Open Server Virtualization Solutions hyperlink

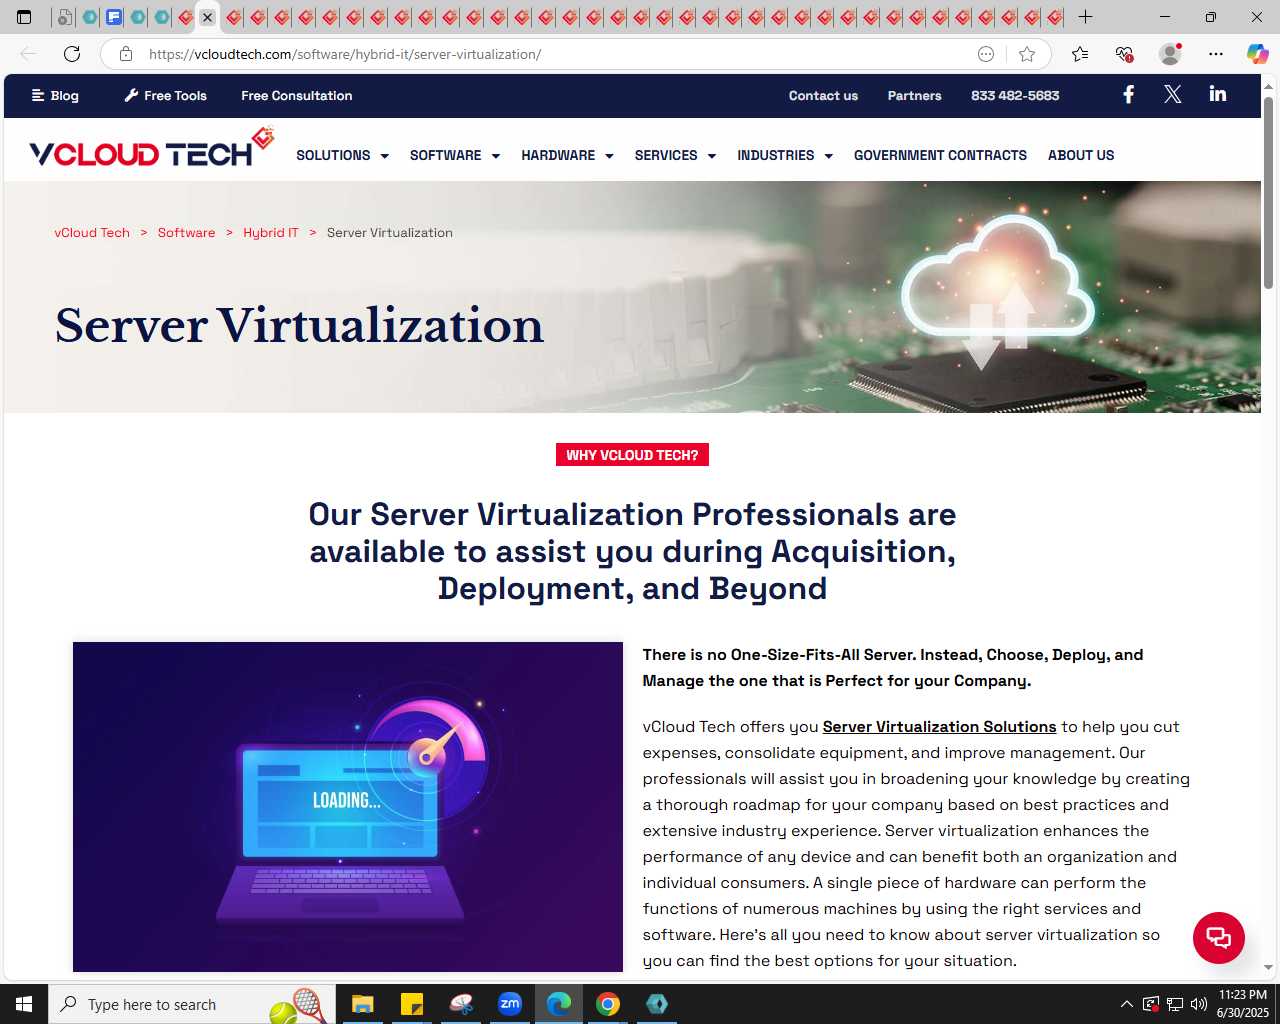(x=939, y=727)
